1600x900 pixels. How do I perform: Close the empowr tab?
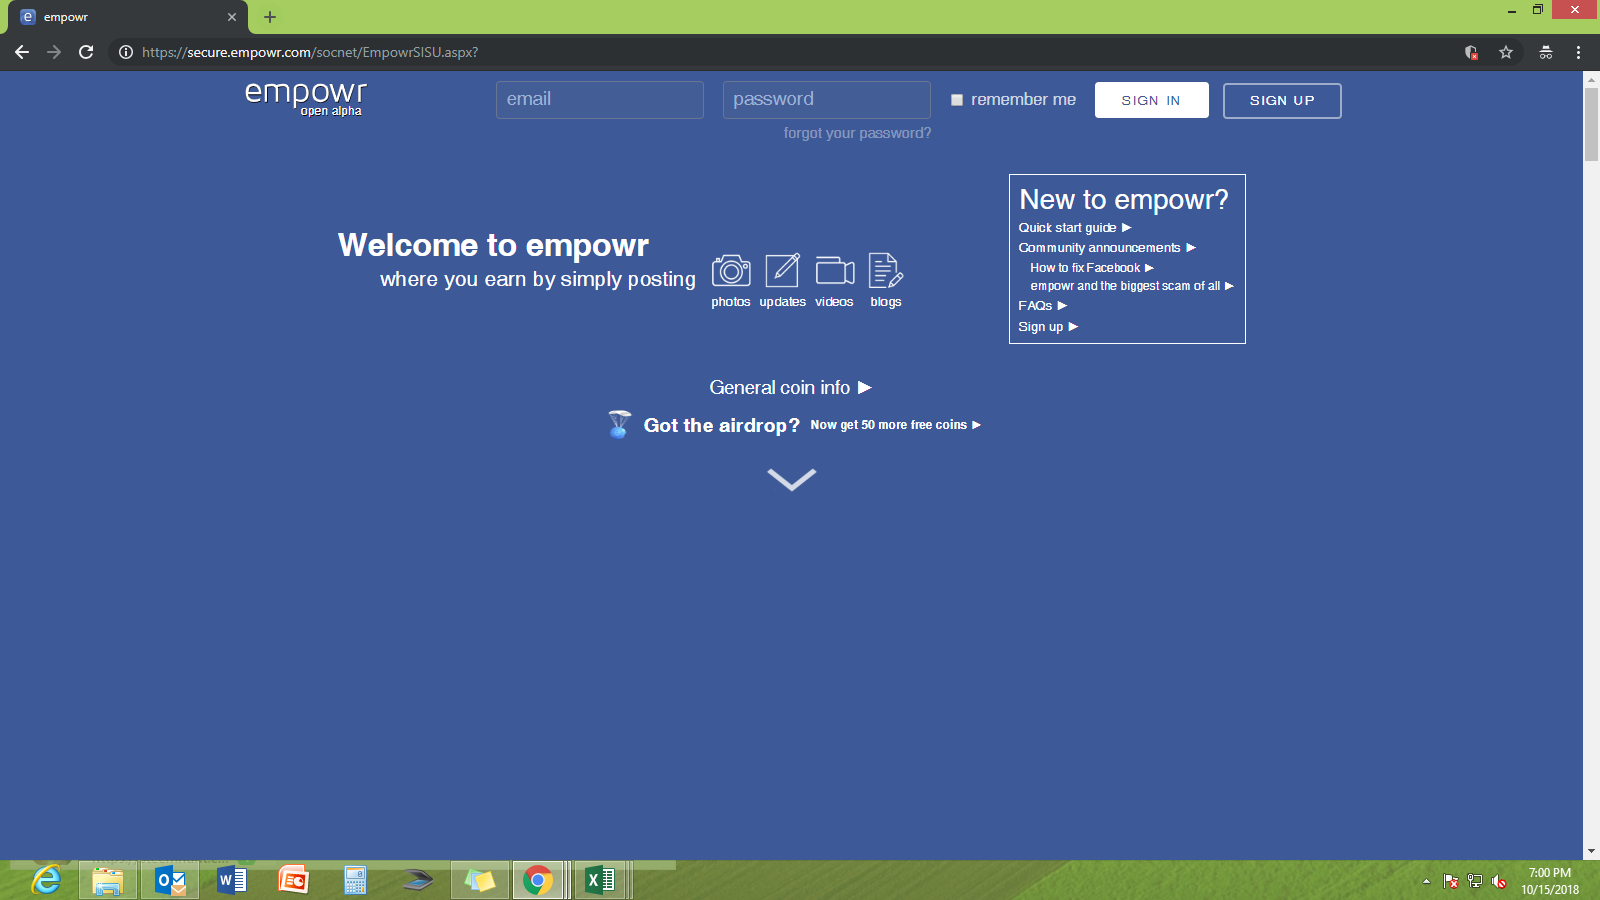tap(232, 17)
